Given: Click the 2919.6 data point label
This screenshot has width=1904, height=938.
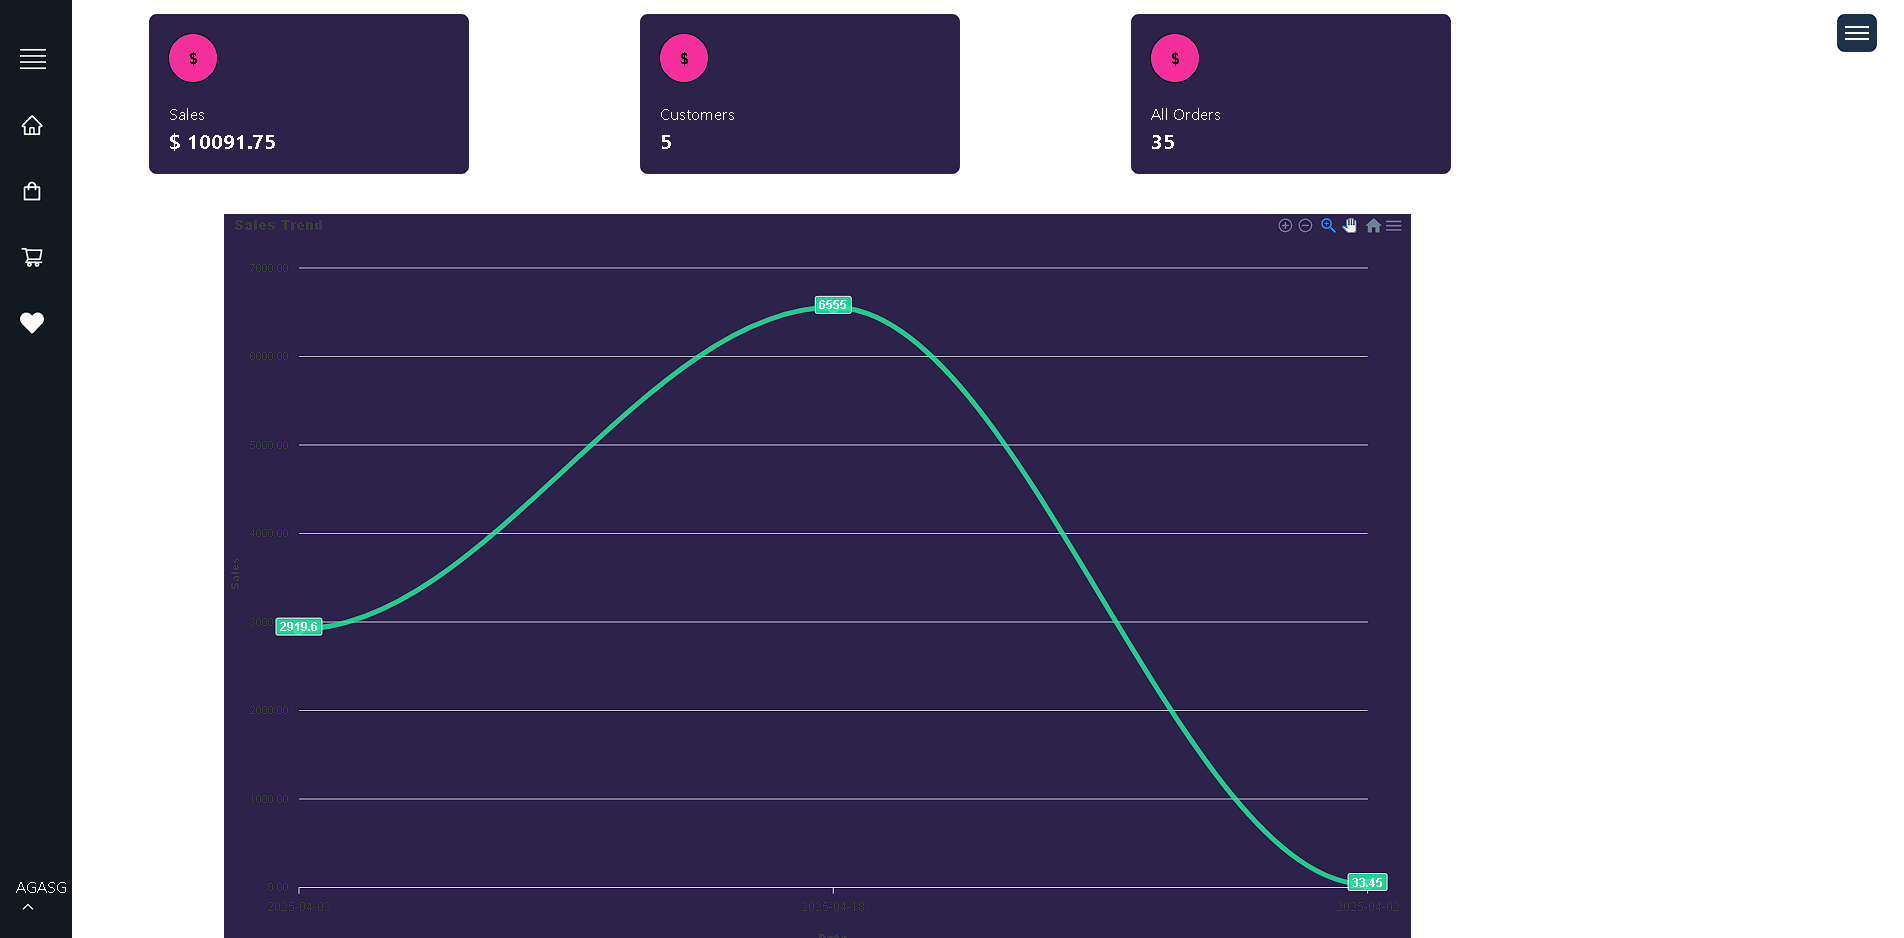Looking at the screenshot, I should pyautogui.click(x=298, y=627).
